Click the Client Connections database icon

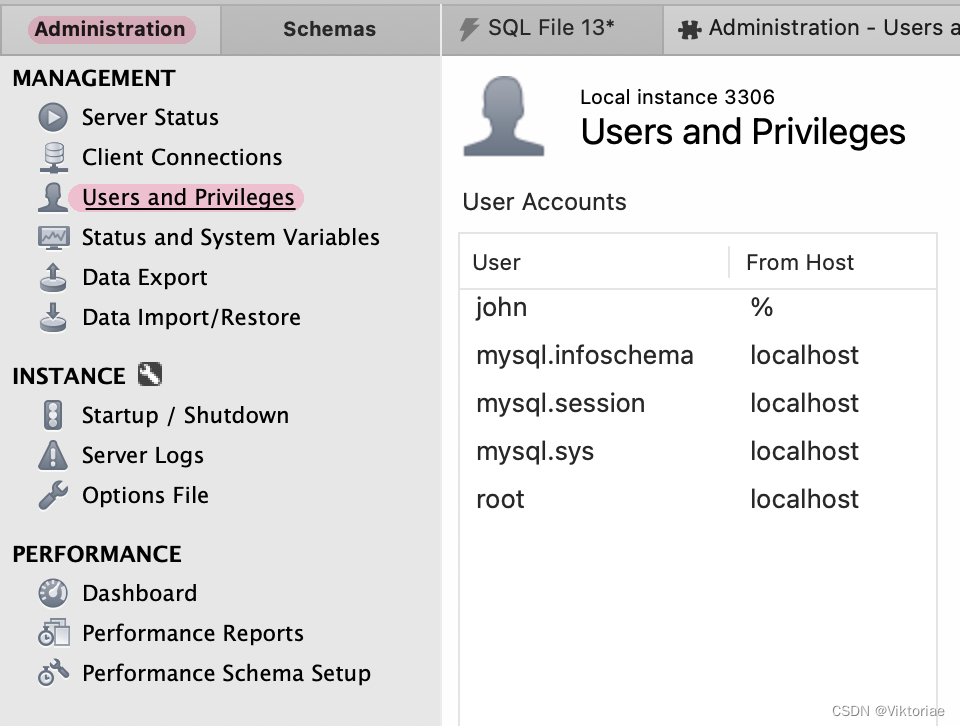[52, 158]
